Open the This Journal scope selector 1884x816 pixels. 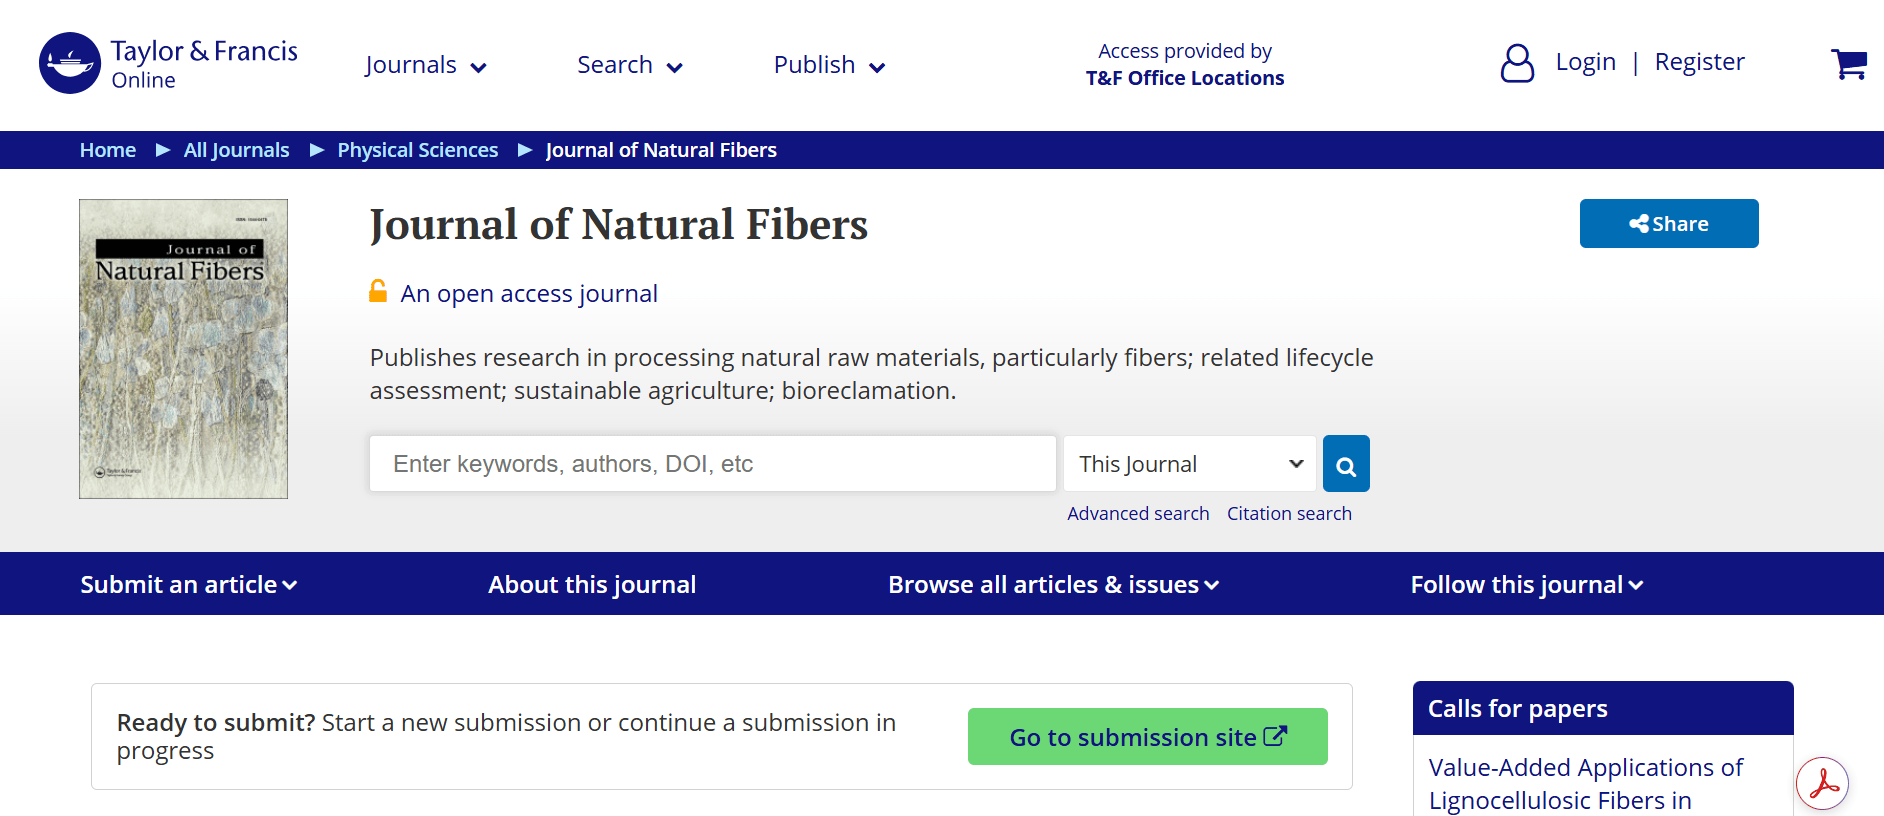pos(1190,464)
